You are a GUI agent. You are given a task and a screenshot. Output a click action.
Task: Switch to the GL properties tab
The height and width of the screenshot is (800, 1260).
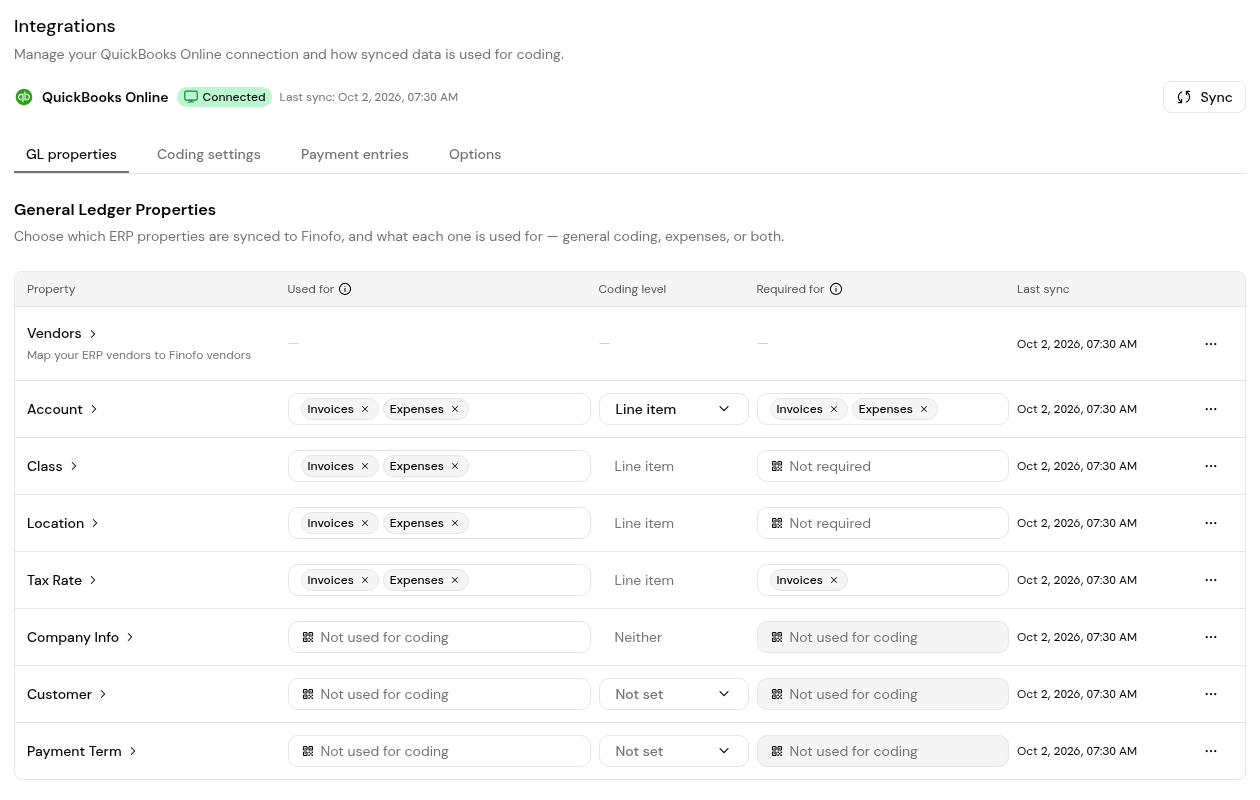click(71, 154)
